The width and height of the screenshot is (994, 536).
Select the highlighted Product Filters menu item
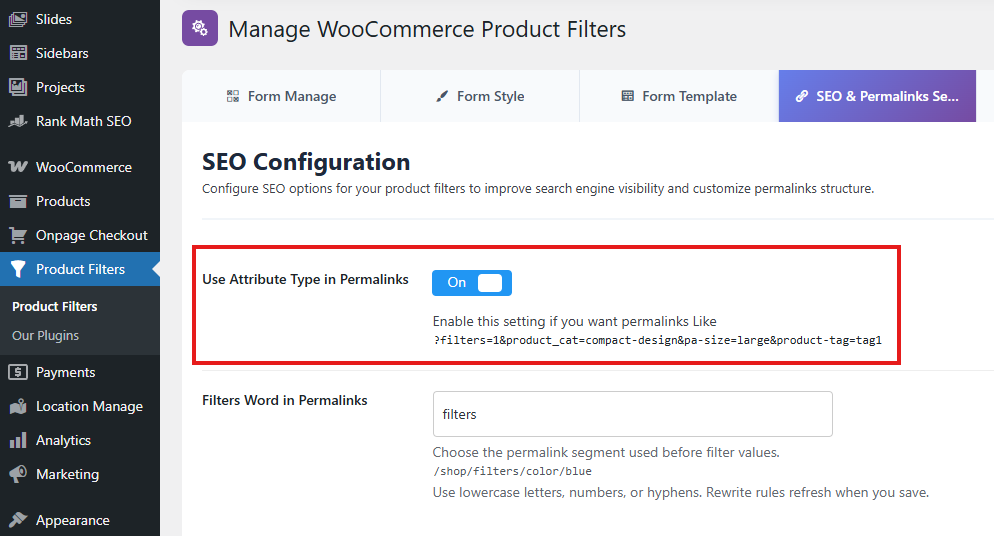[x=80, y=269]
